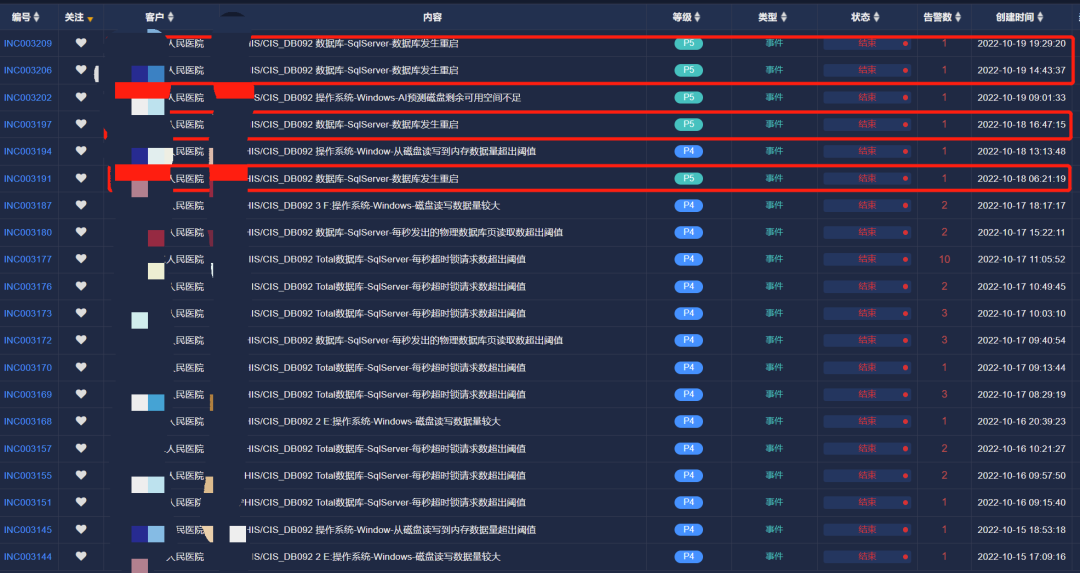Viewport: 1080px width, 573px height.
Task: Sort table by 类型 column
Action: [783, 17]
